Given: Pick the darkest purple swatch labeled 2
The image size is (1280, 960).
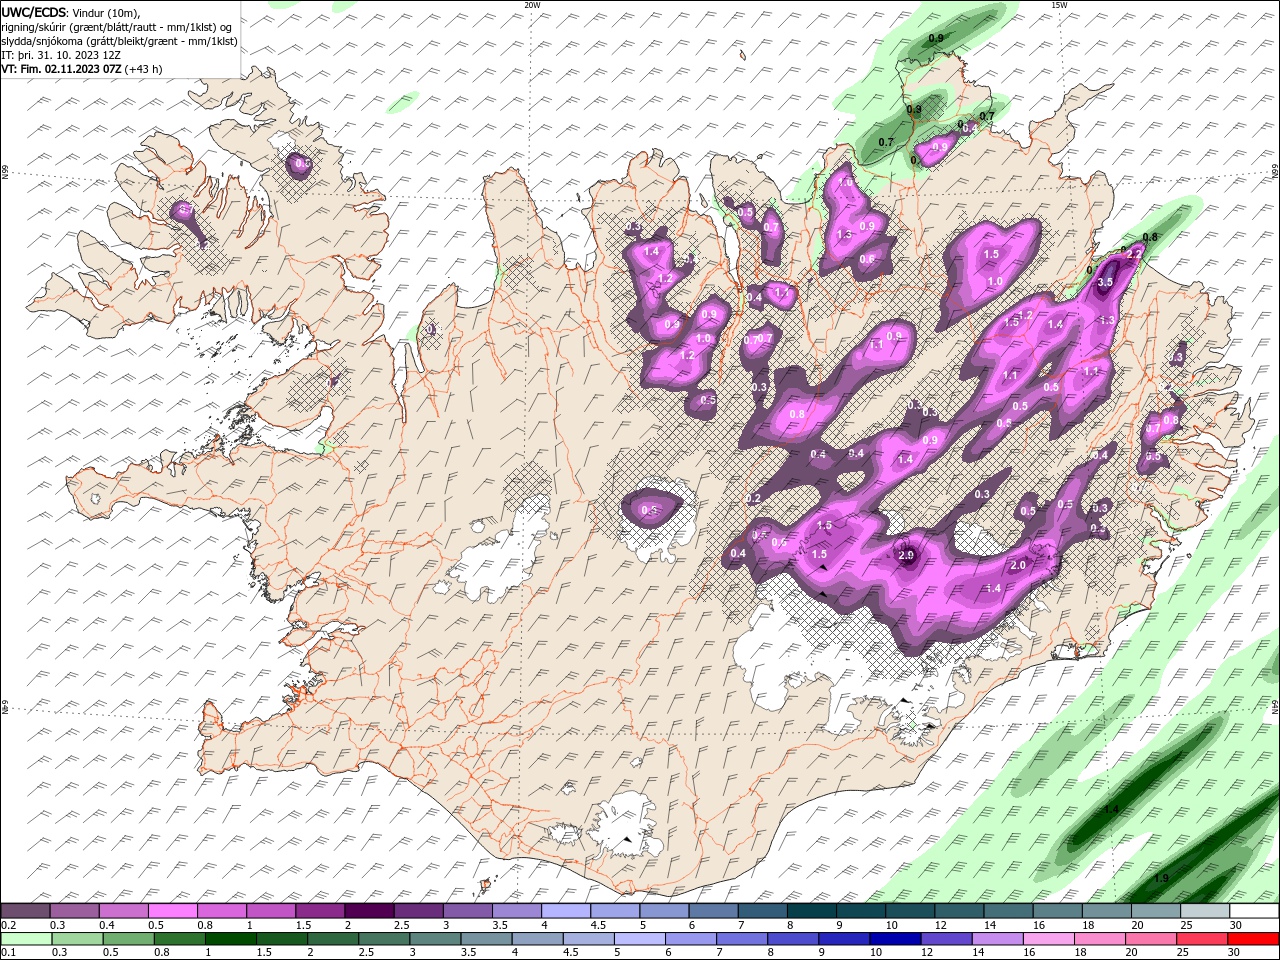Looking at the screenshot, I should pyautogui.click(x=368, y=911).
